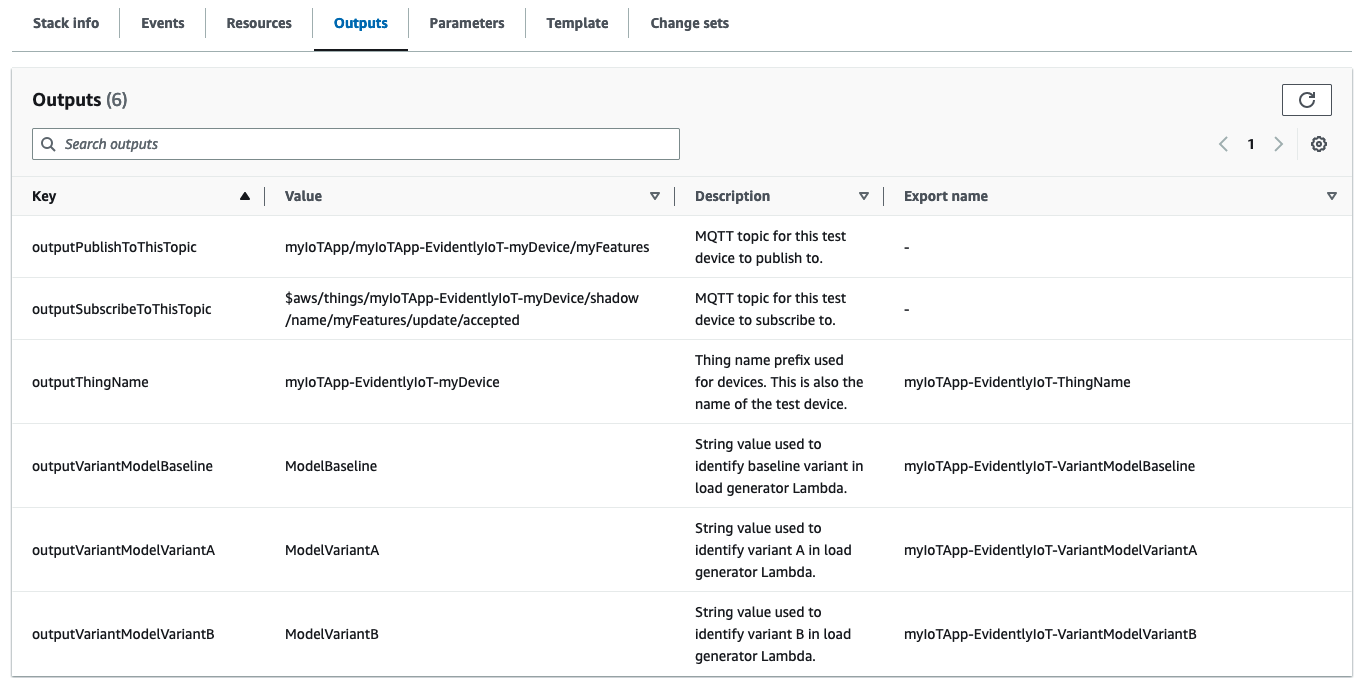Open the Change sets tab
The width and height of the screenshot is (1365, 684).
688,22
